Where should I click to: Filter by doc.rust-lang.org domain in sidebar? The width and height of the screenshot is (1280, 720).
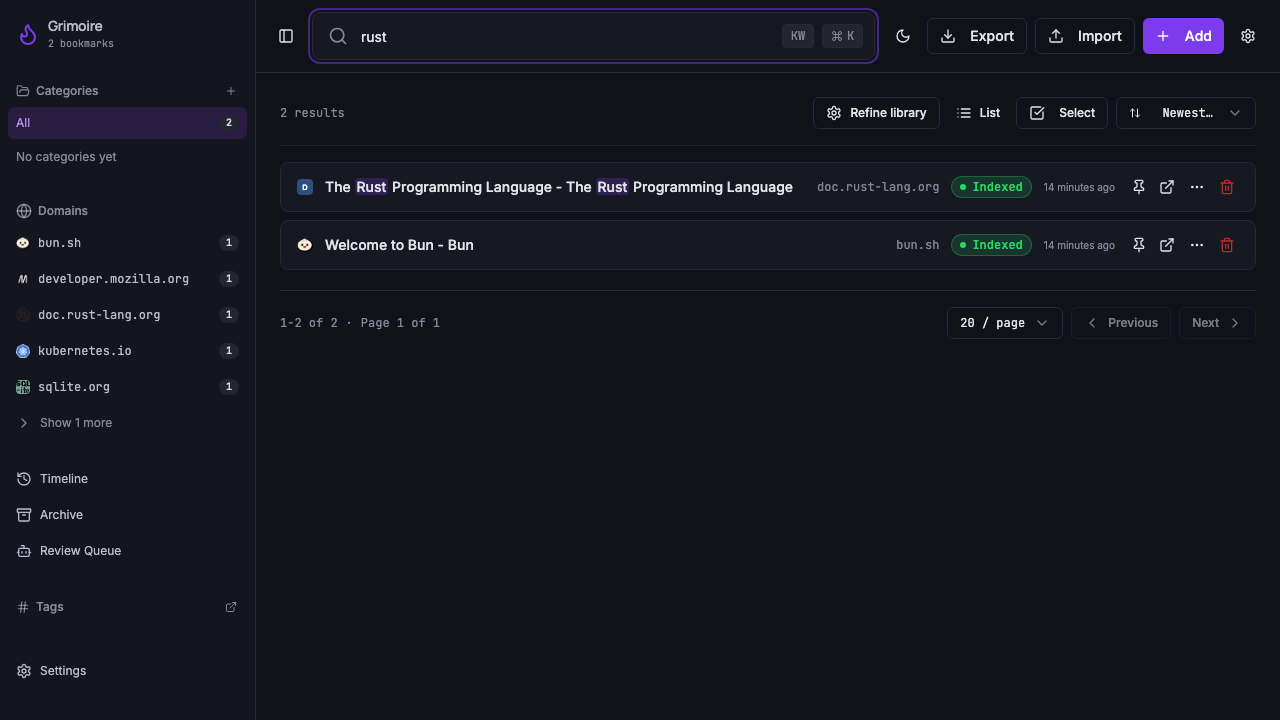coord(127,315)
